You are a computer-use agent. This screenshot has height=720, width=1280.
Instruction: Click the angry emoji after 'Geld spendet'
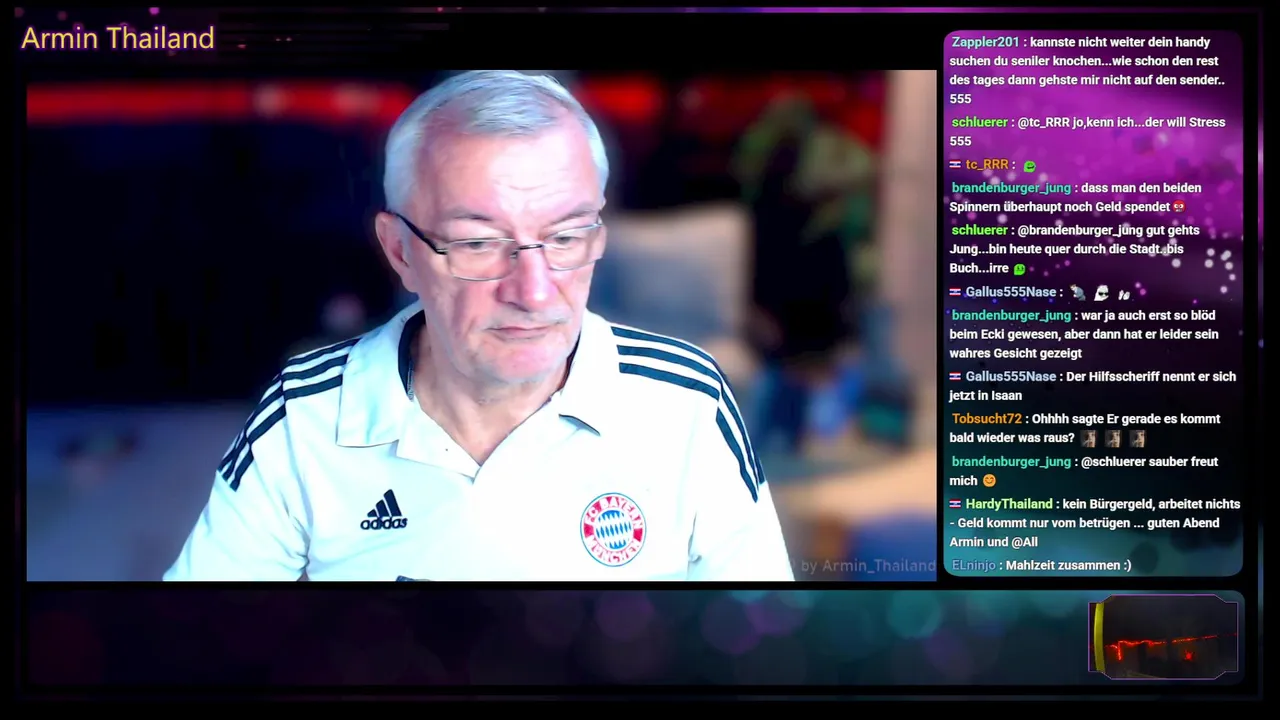click(x=1179, y=207)
